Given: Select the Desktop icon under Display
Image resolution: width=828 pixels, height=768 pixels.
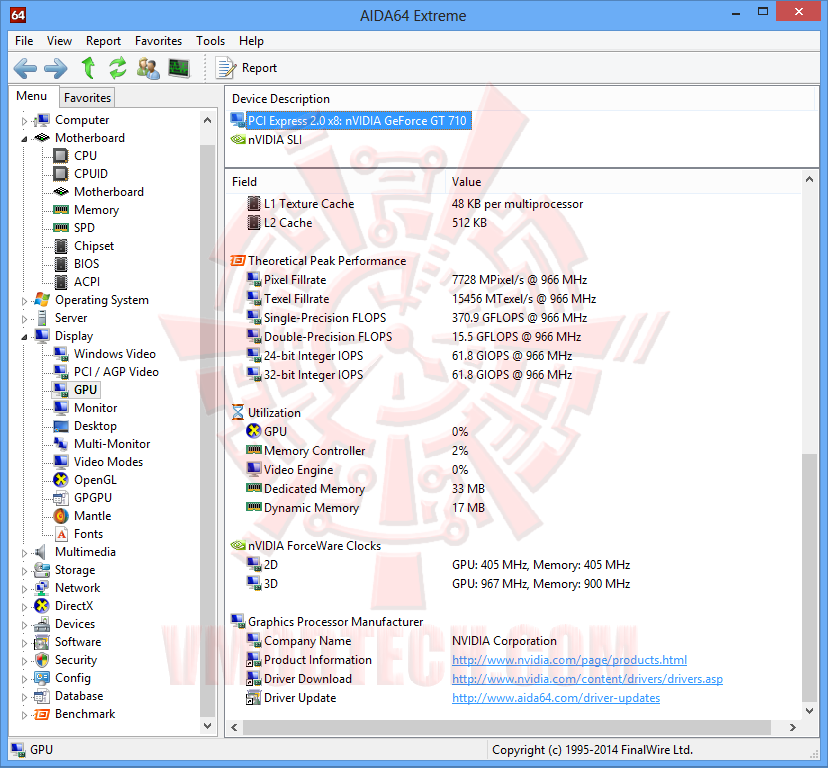Looking at the screenshot, I should click(x=61, y=426).
